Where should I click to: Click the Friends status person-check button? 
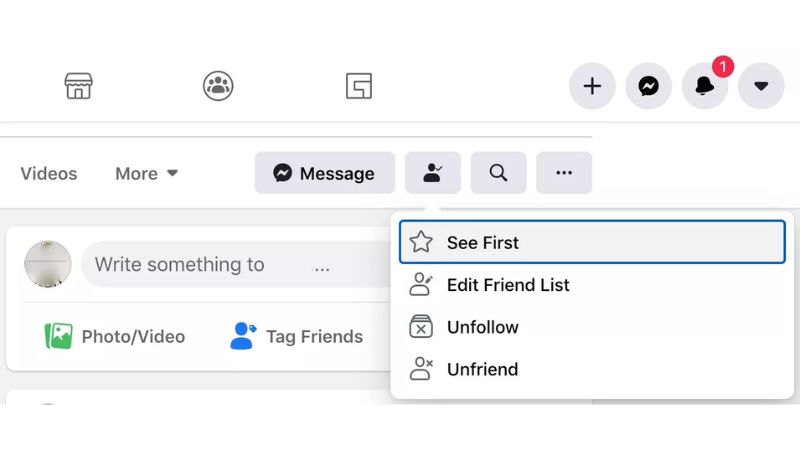[433, 172]
